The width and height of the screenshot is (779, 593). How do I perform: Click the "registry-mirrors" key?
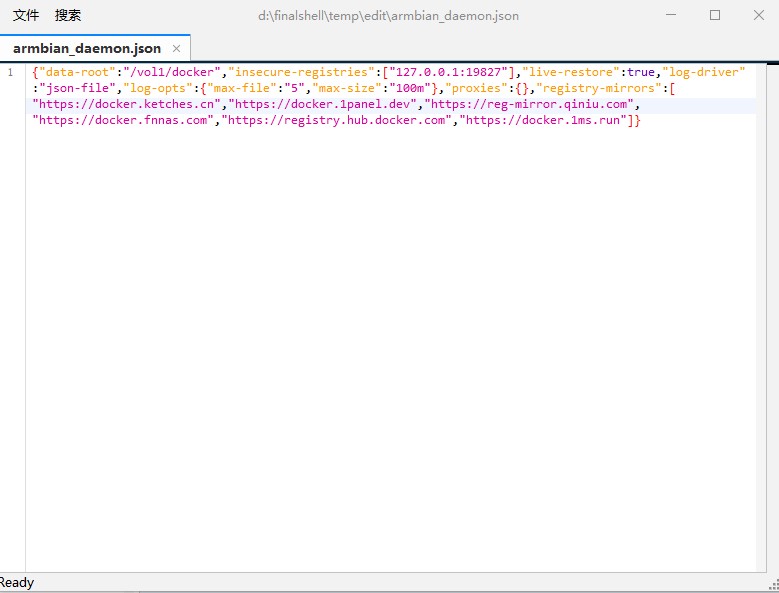point(603,88)
